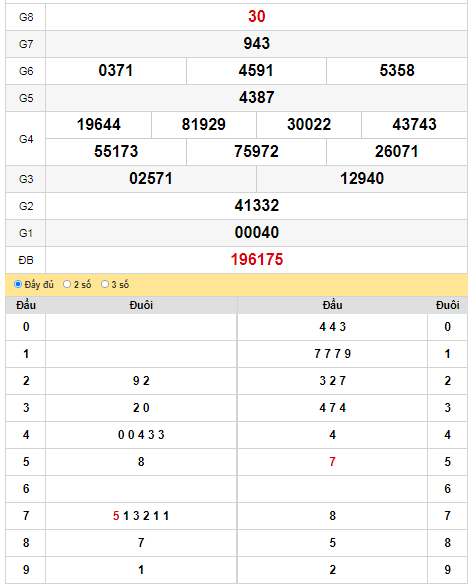This screenshot has height=587, width=470.
Task: Select the "3 số" radio option
Action: [105, 284]
